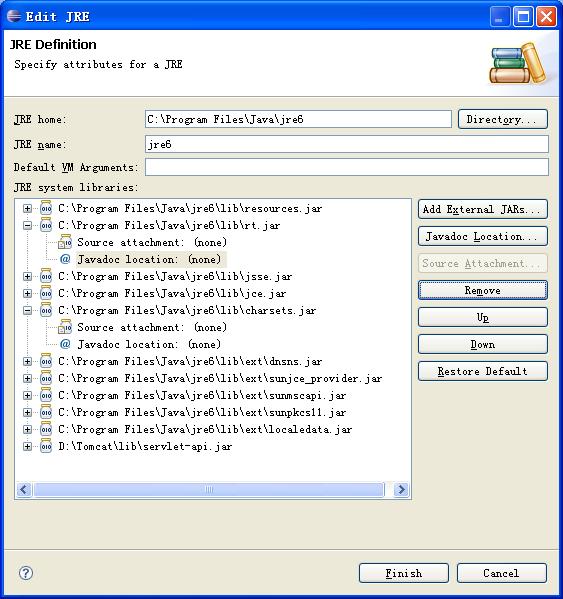Click the scroll left arrow in library list

pyautogui.click(x=24, y=489)
